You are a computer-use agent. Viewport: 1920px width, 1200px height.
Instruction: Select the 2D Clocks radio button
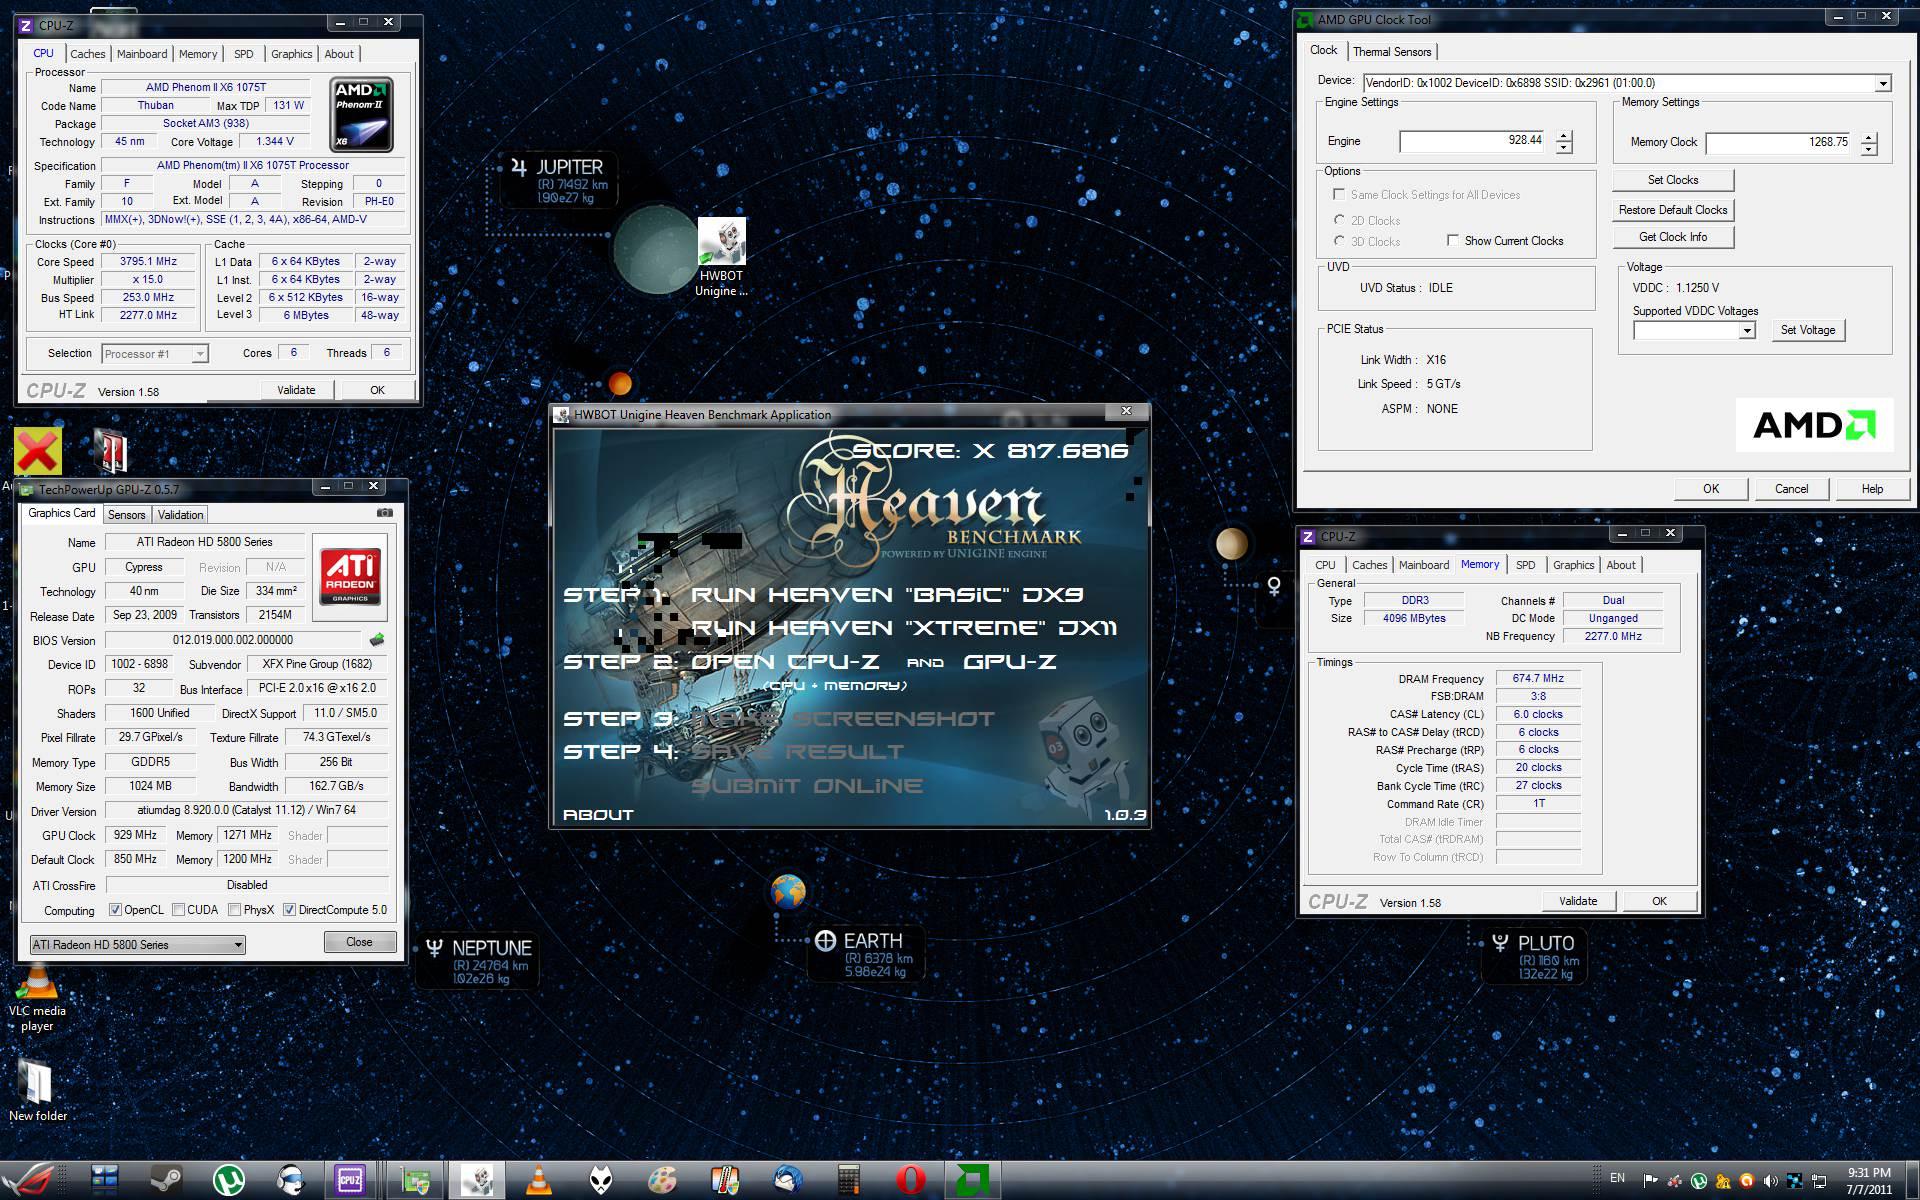pos(1339,220)
